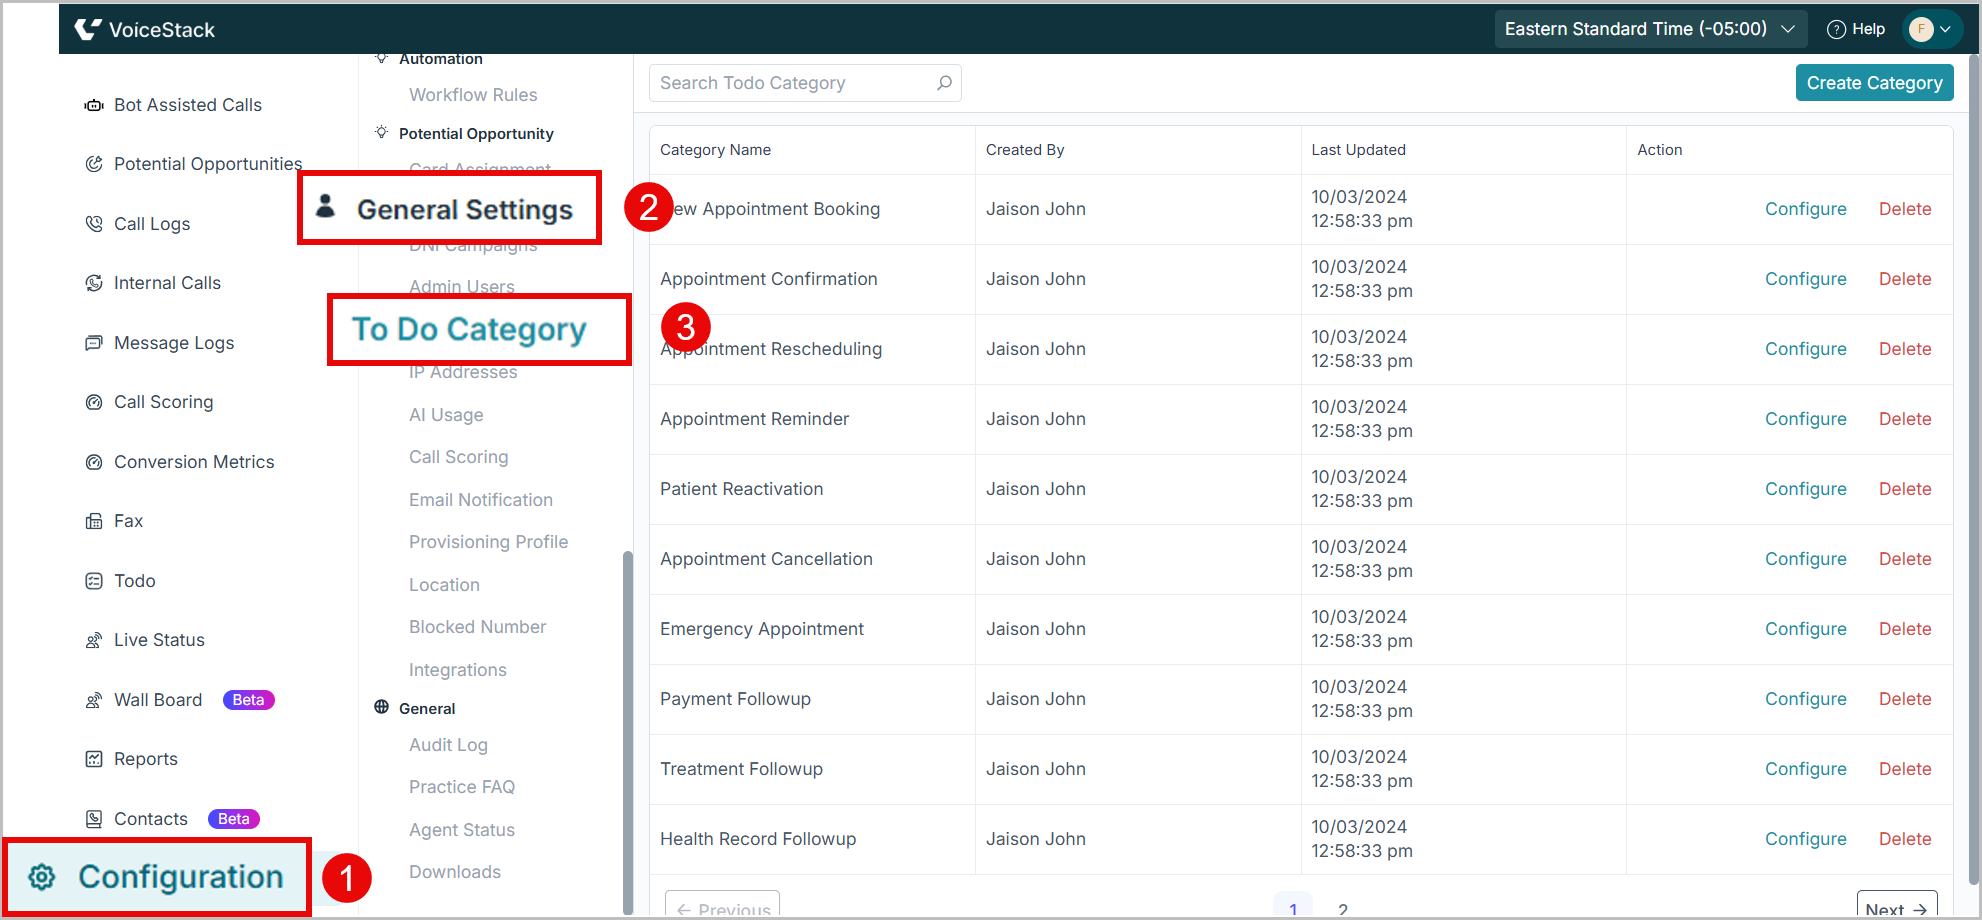Click the Call Logs phone icon
The image size is (1982, 920).
click(x=94, y=224)
